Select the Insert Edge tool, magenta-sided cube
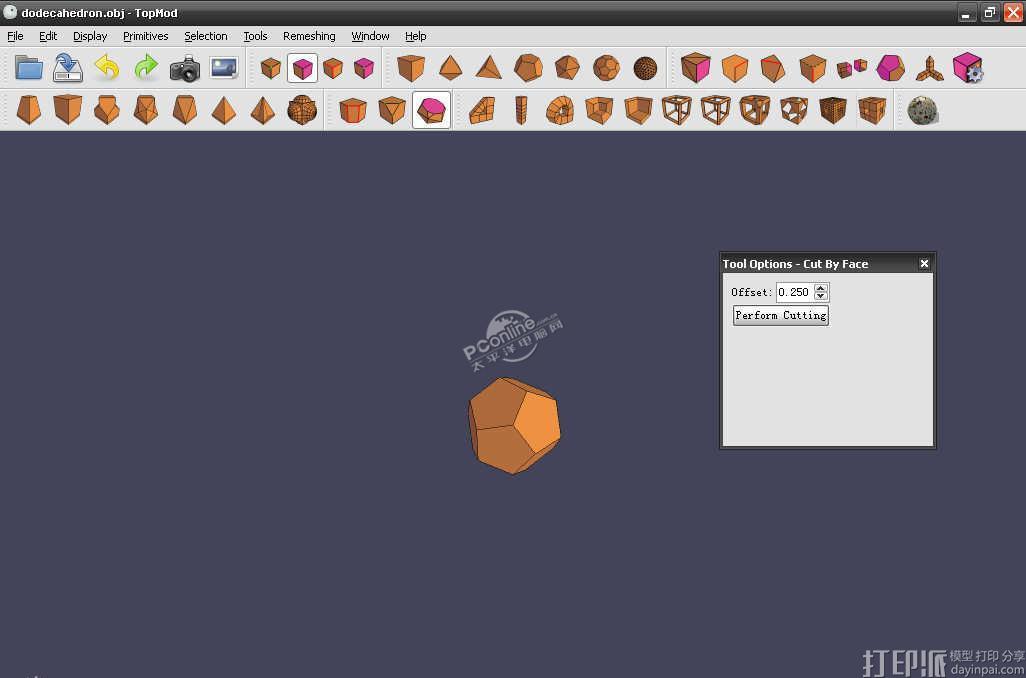Screen dimensions: 1026x678 (x=696, y=67)
